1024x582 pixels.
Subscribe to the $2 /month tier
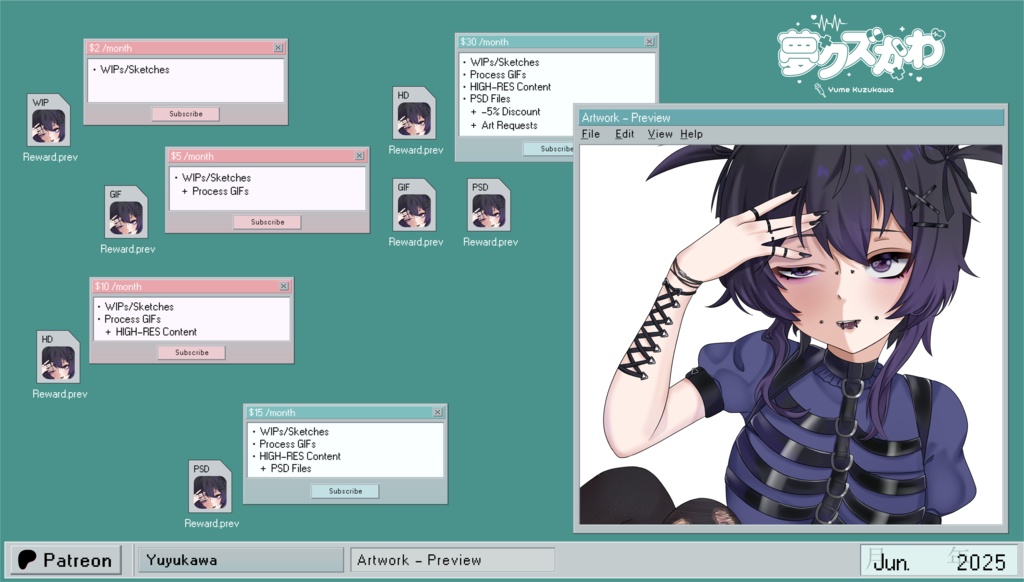185,114
